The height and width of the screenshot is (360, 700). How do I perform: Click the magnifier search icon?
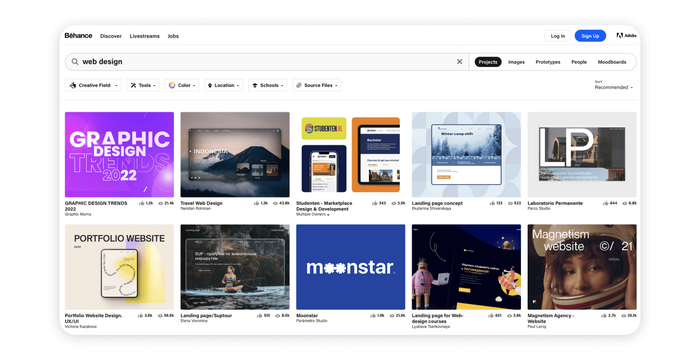pos(75,62)
